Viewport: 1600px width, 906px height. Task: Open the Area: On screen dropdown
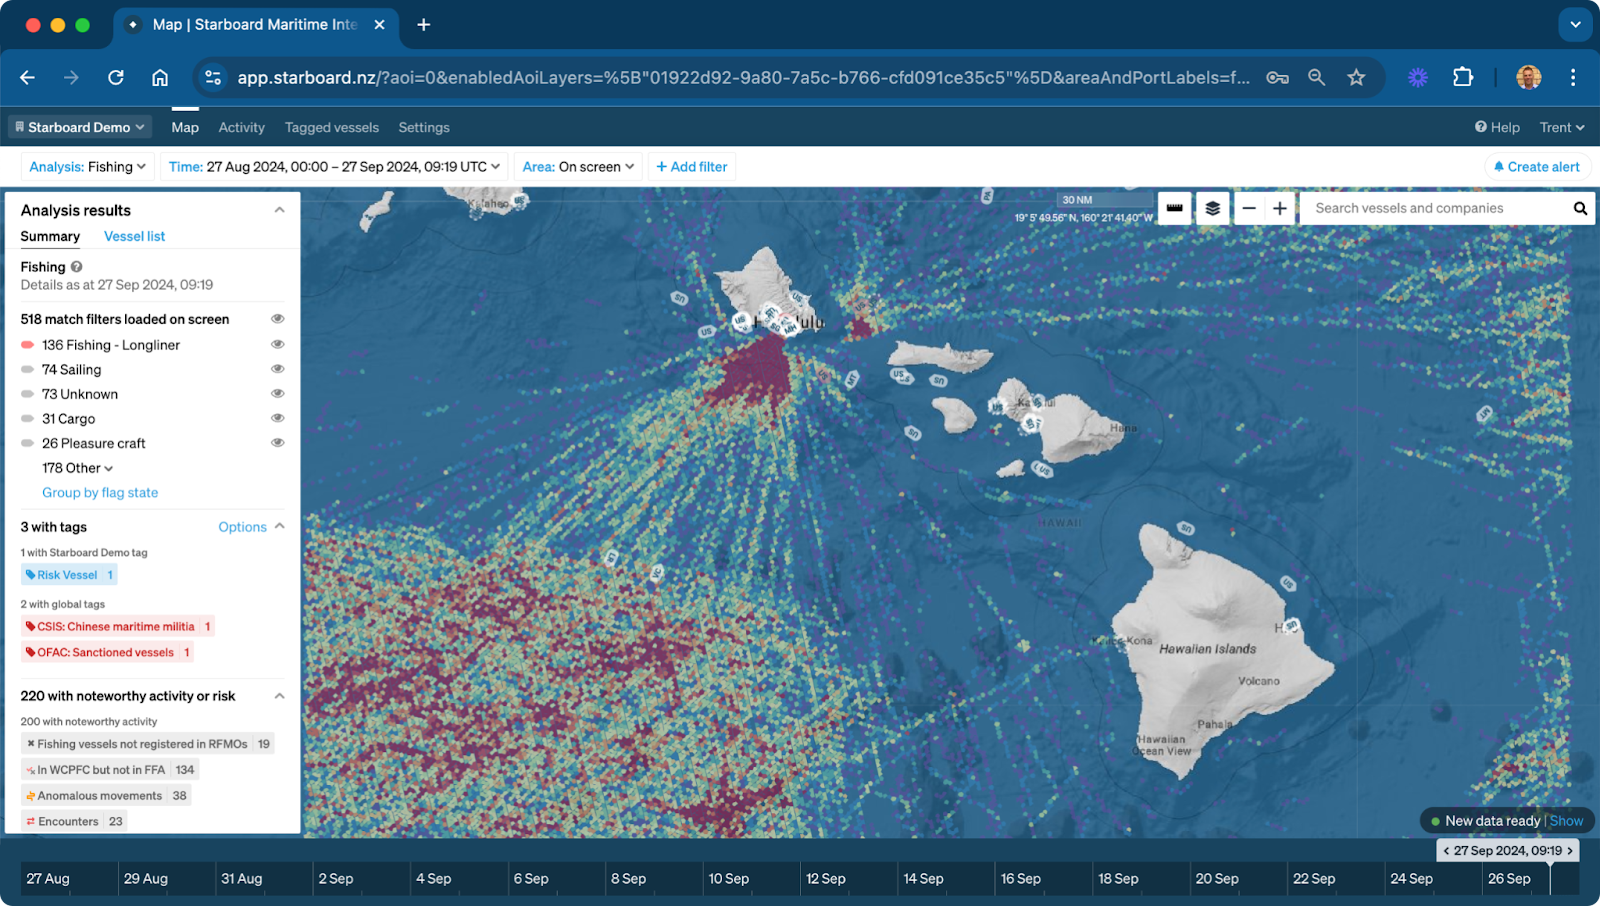point(578,167)
